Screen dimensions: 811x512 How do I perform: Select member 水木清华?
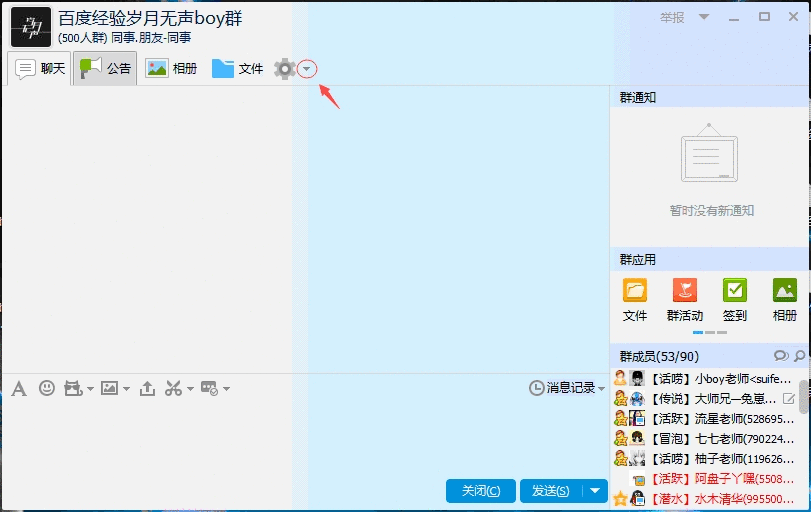click(704, 499)
